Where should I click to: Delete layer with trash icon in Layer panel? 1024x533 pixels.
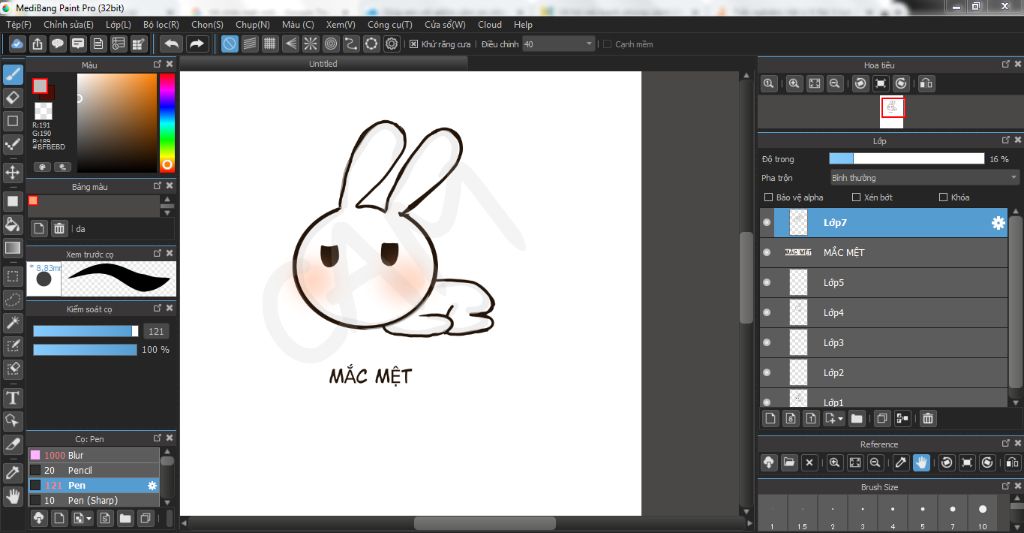point(928,419)
